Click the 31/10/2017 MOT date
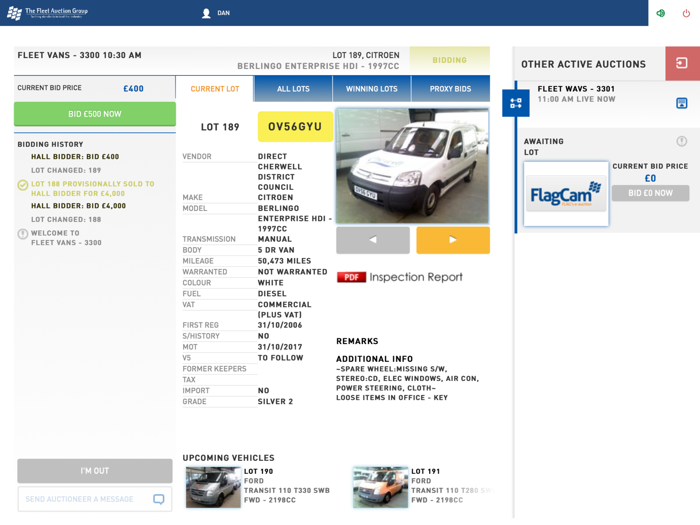Viewport: 700px width, 525px height. pyautogui.click(x=280, y=347)
